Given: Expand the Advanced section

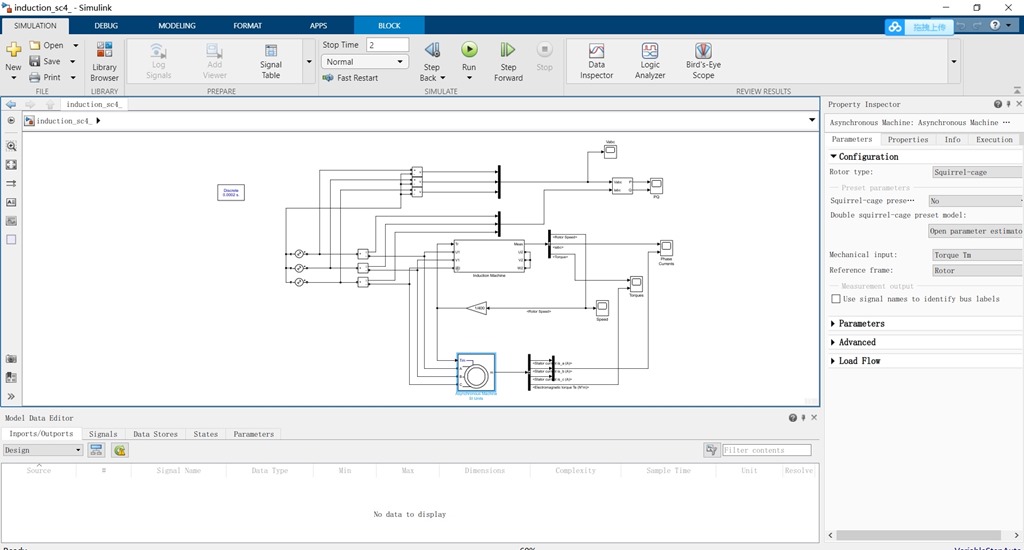Looking at the screenshot, I should point(833,342).
